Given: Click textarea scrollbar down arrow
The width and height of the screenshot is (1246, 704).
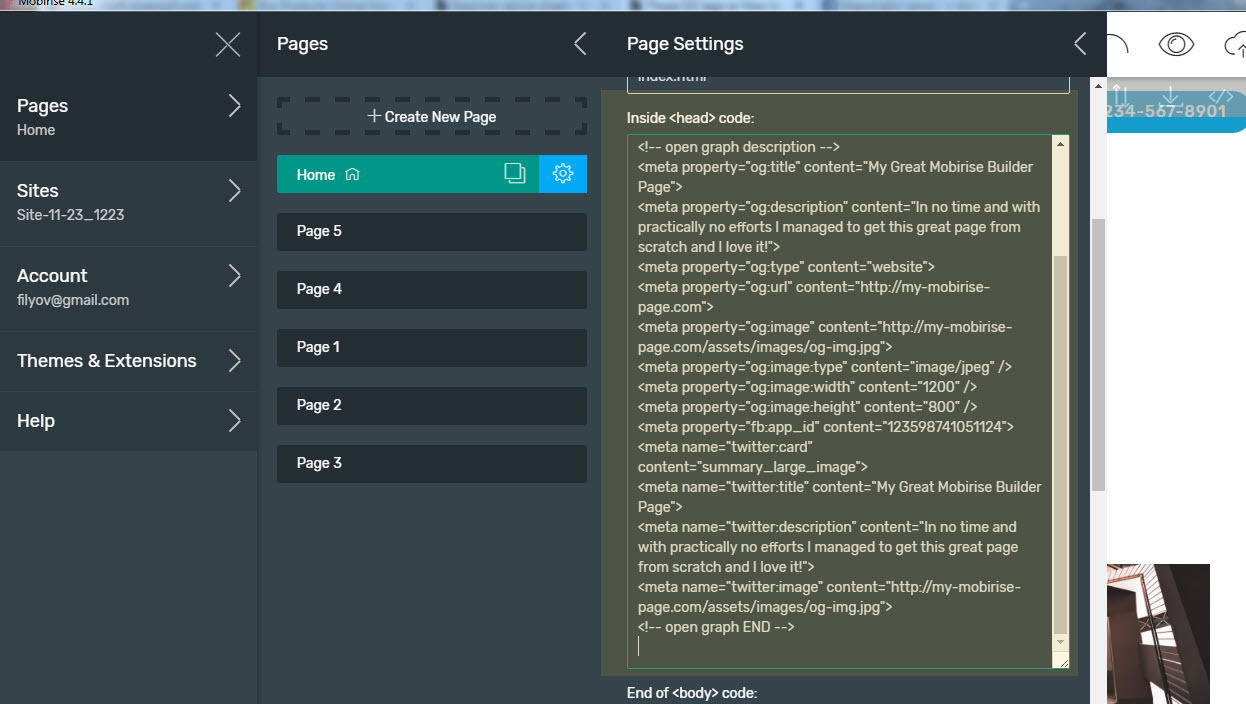Looking at the screenshot, I should [1061, 642].
